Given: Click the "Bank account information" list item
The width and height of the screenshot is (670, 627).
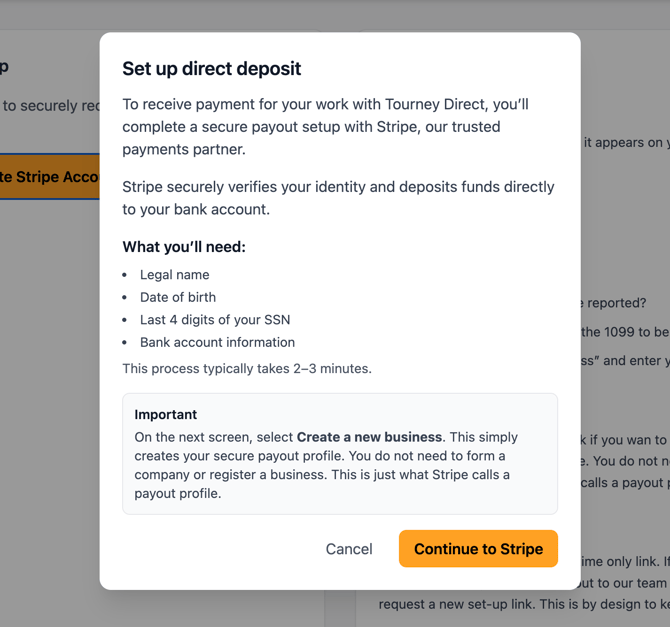Looking at the screenshot, I should click(x=217, y=342).
